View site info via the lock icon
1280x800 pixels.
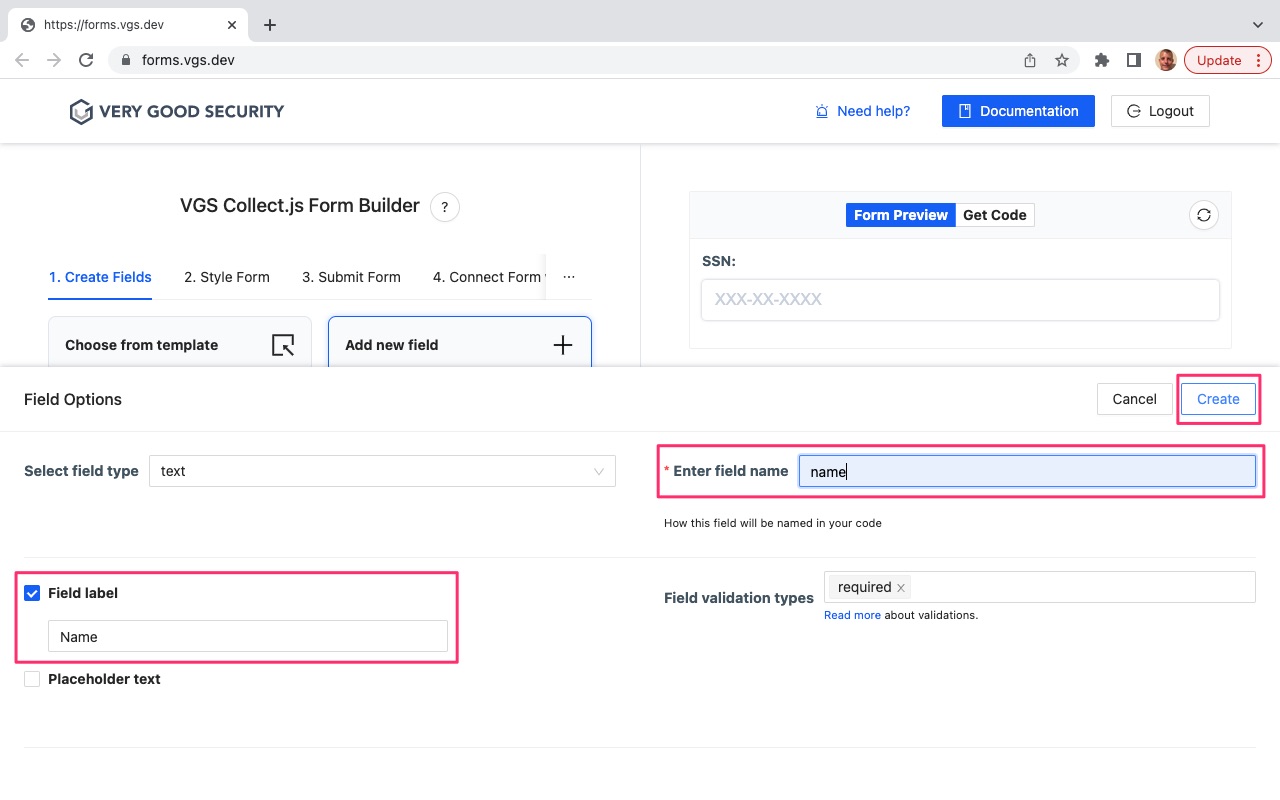tap(126, 60)
